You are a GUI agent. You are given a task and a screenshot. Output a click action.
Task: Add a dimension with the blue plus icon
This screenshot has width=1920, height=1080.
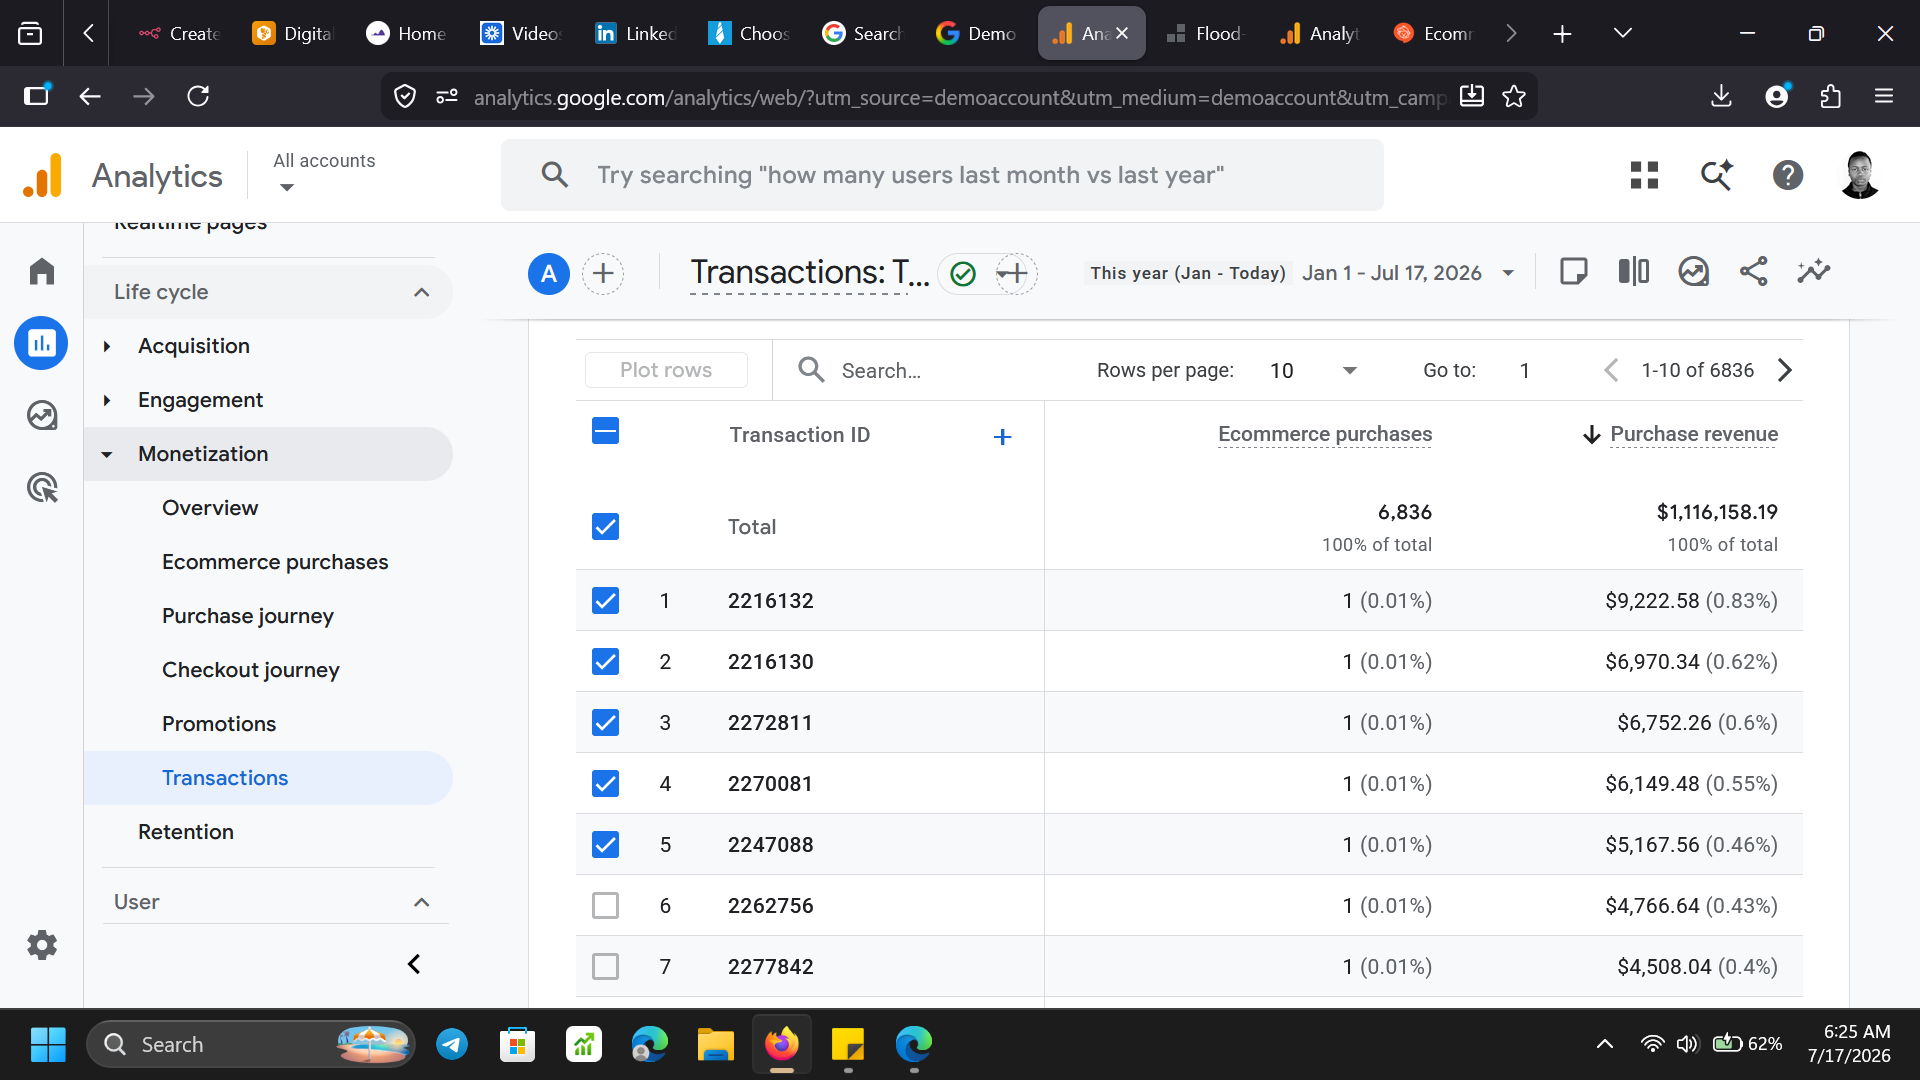click(1002, 436)
